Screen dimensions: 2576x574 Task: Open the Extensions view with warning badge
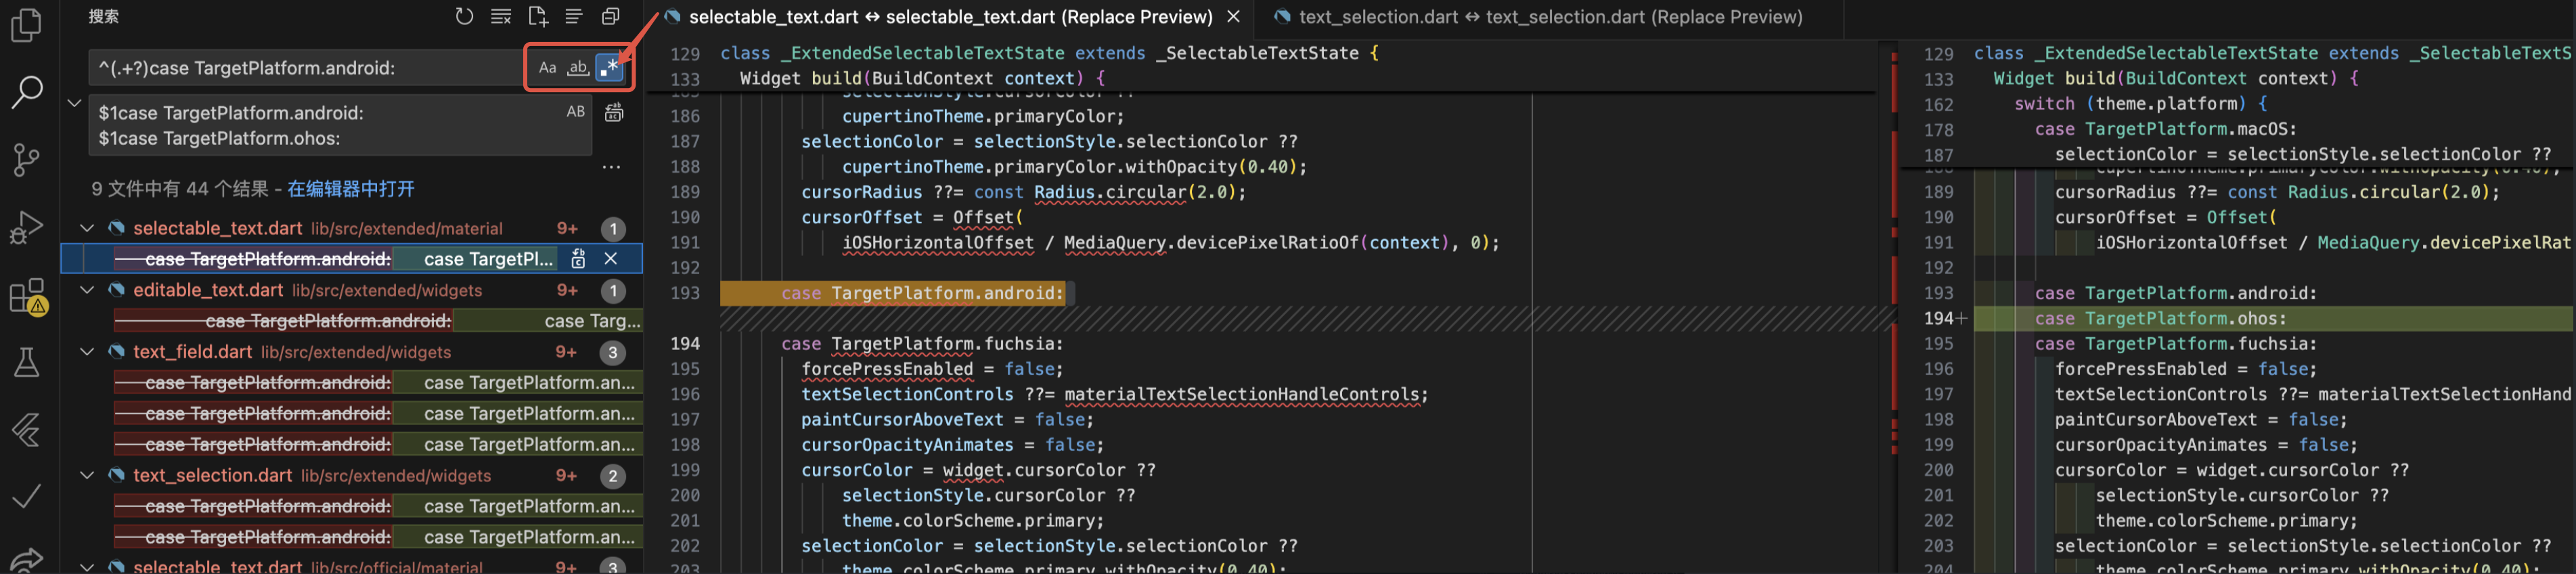[x=27, y=296]
